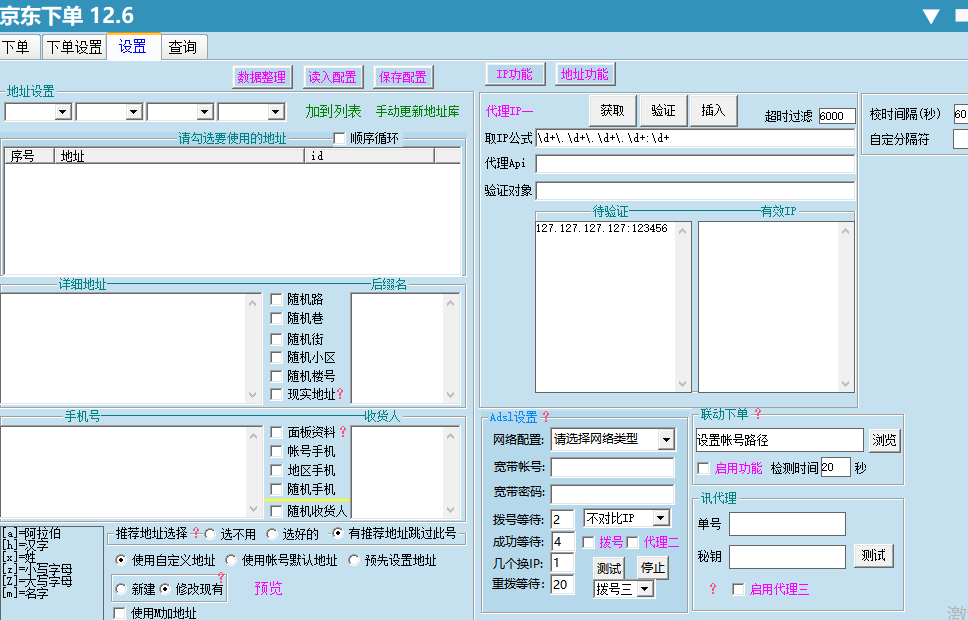Open the 查询 tab
Image resolution: width=968 pixels, height=620 pixels.
coord(182,47)
